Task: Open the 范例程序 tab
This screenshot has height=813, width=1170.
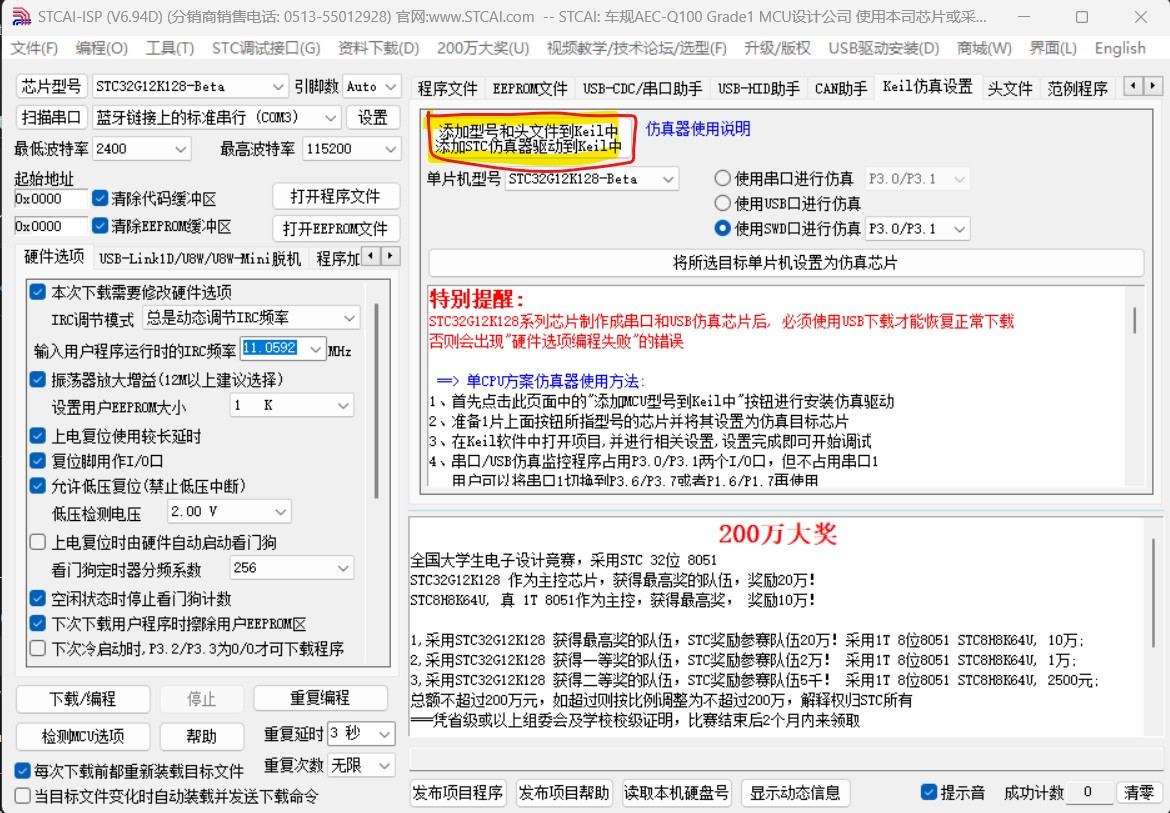Action: click(1077, 88)
